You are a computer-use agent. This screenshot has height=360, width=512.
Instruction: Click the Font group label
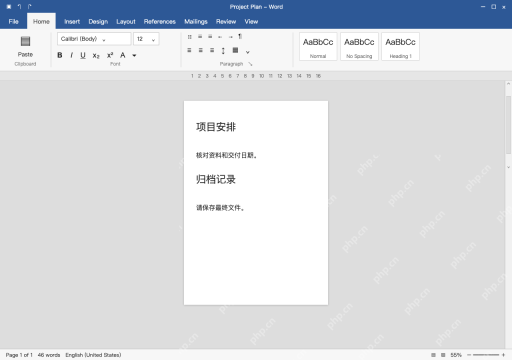click(115, 64)
